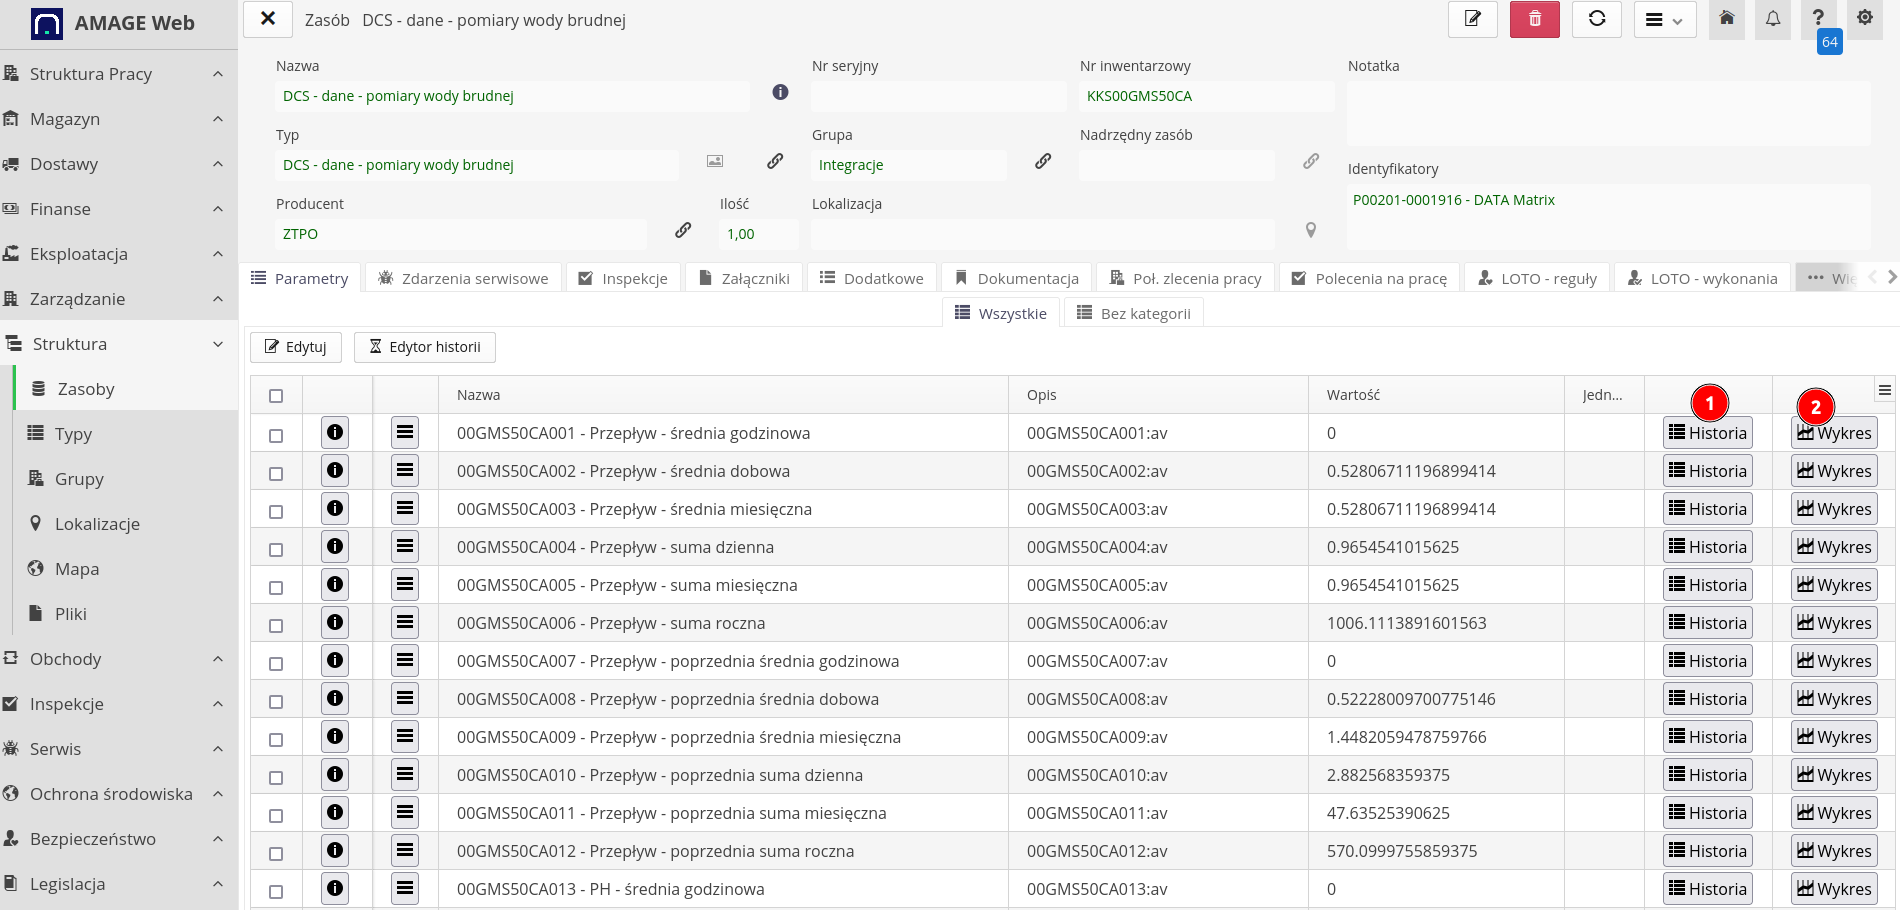Click link icon next to Producent field
Image resolution: width=1900 pixels, height=910 pixels.
pyautogui.click(x=683, y=231)
